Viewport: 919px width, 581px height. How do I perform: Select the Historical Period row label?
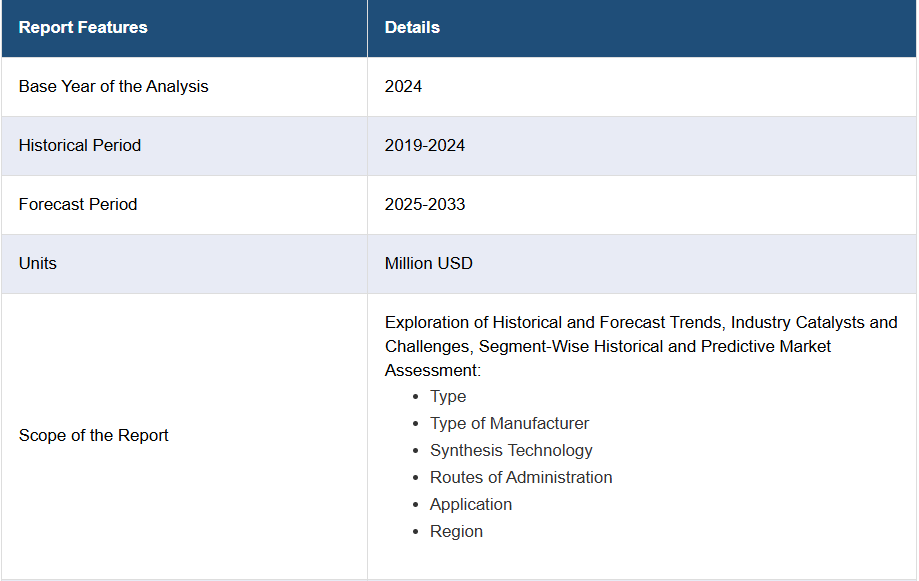click(80, 145)
